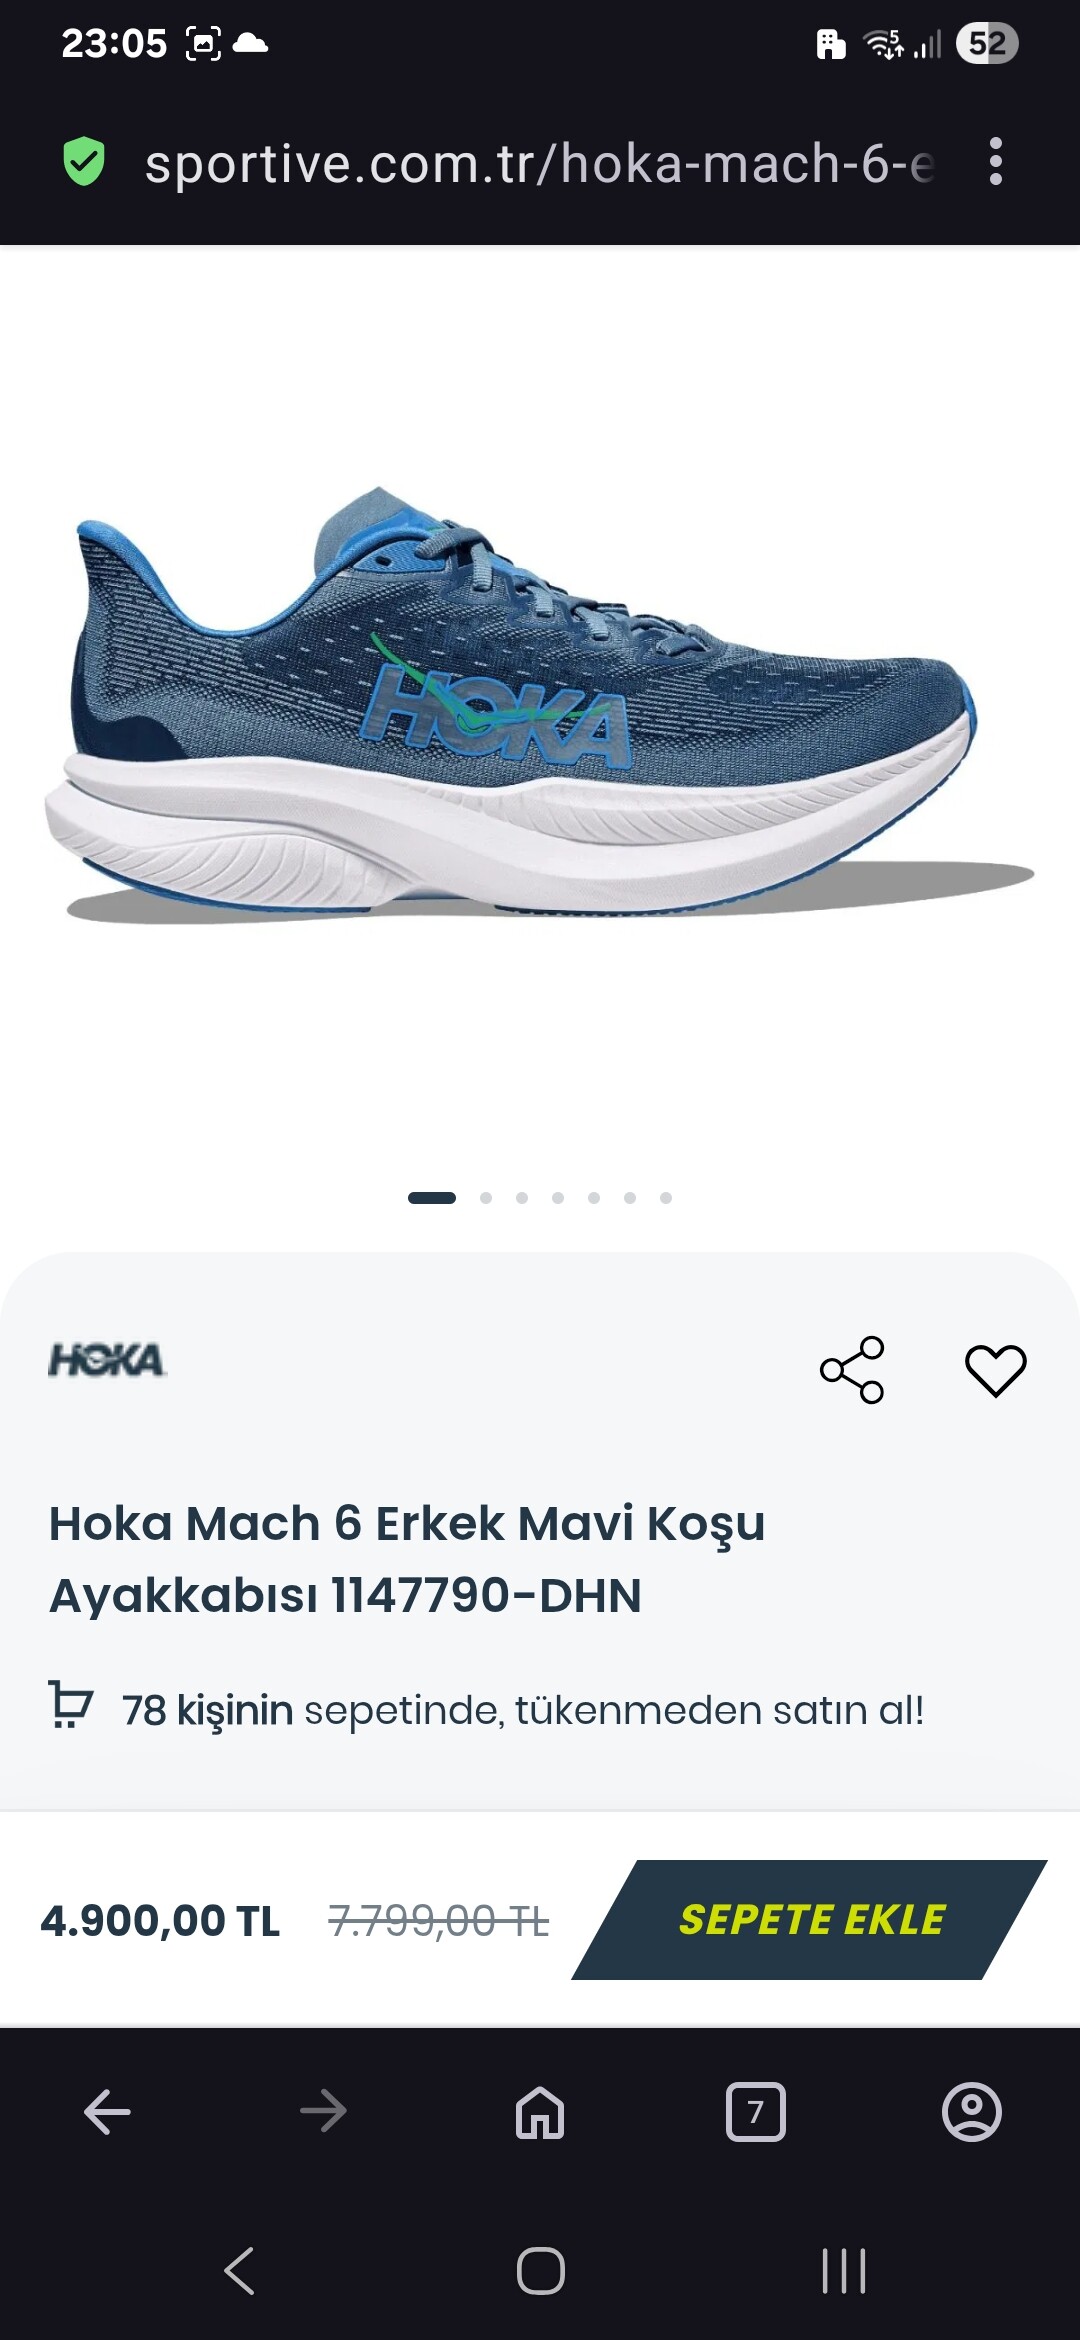This screenshot has width=1080, height=2340.
Task: Click the Hoka brand logo
Action: [107, 1360]
